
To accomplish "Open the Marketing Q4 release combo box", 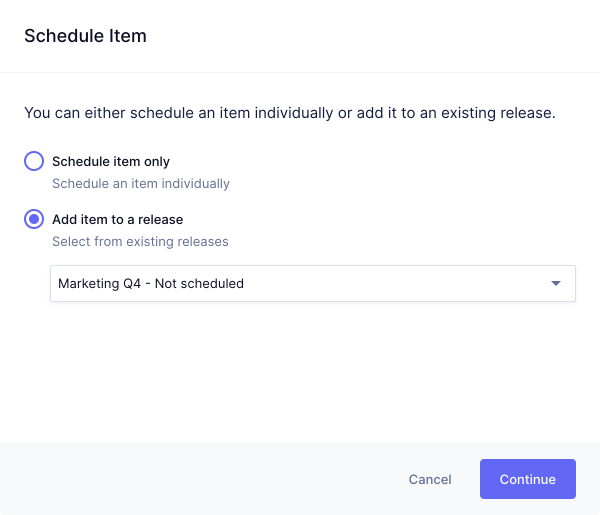I will click(312, 284).
